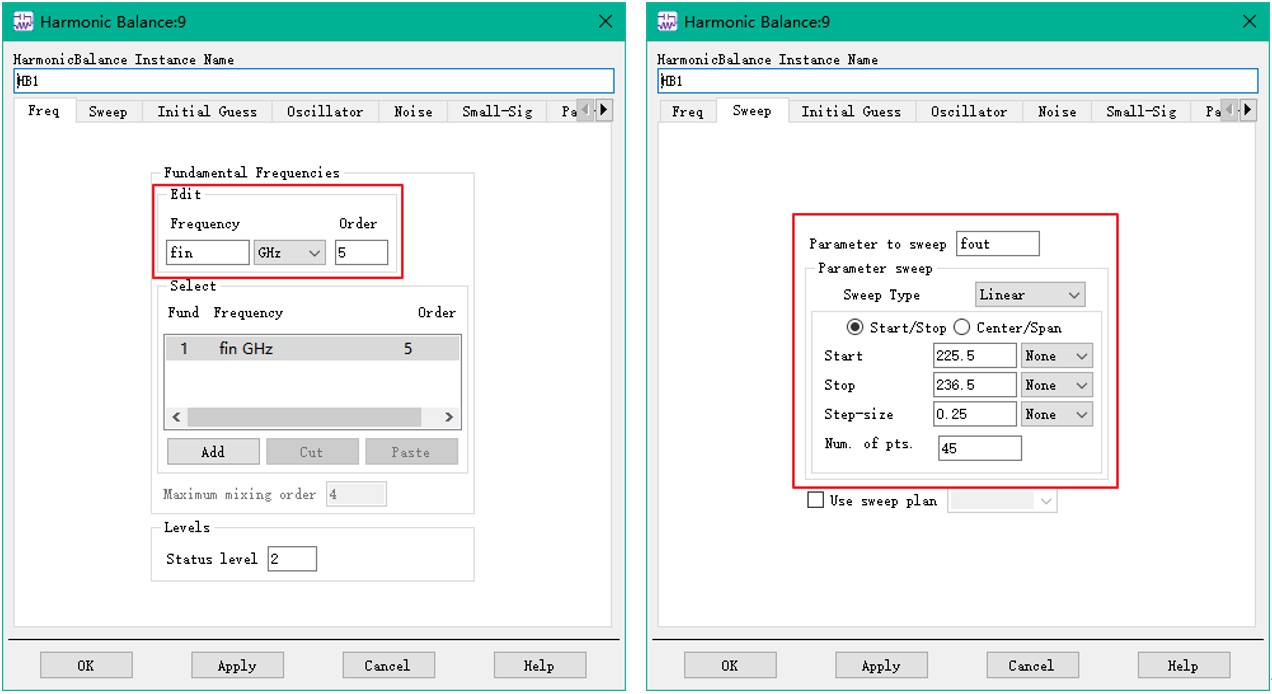The height and width of the screenshot is (694, 1272).
Task: Click OK in the left window
Action: click(86, 665)
